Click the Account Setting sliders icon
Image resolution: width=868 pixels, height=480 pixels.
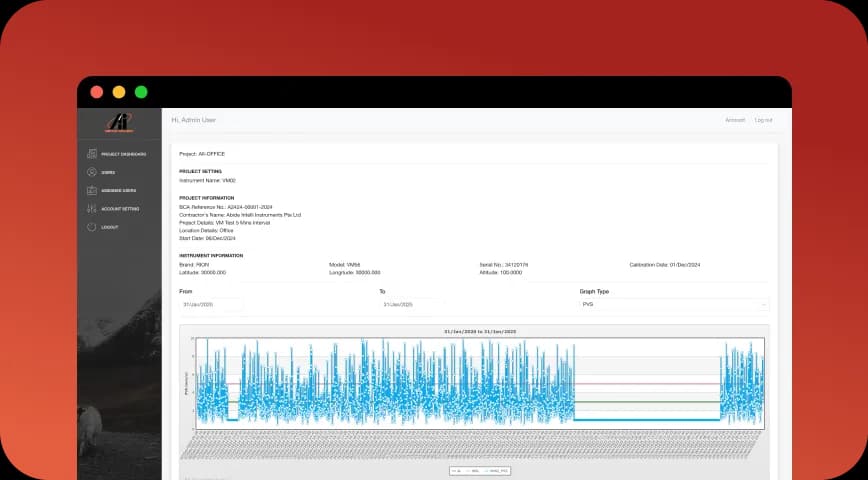coord(92,209)
